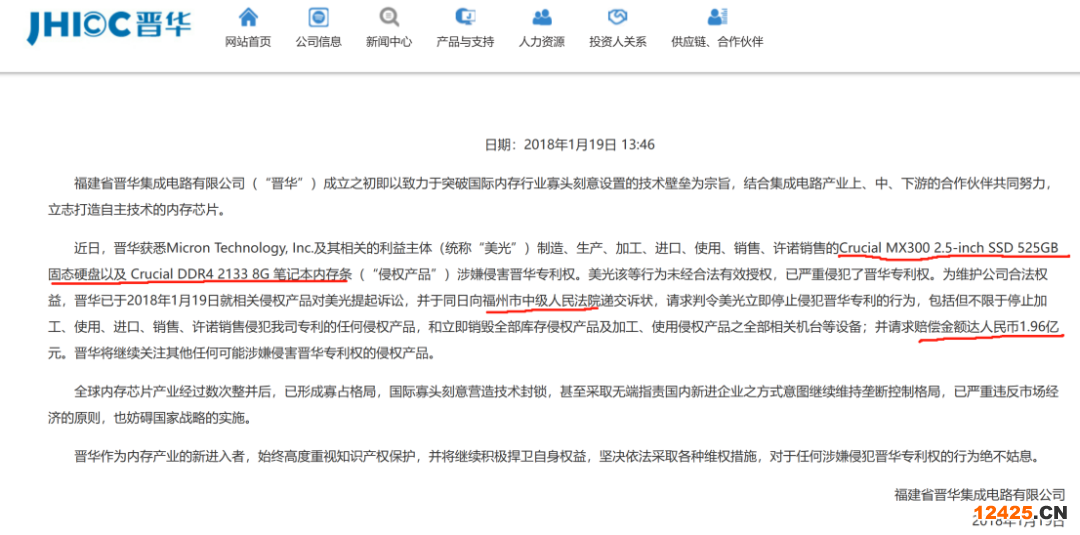1080x535 pixels.
Task: Open the 公司信息 menu item
Action: (318, 41)
